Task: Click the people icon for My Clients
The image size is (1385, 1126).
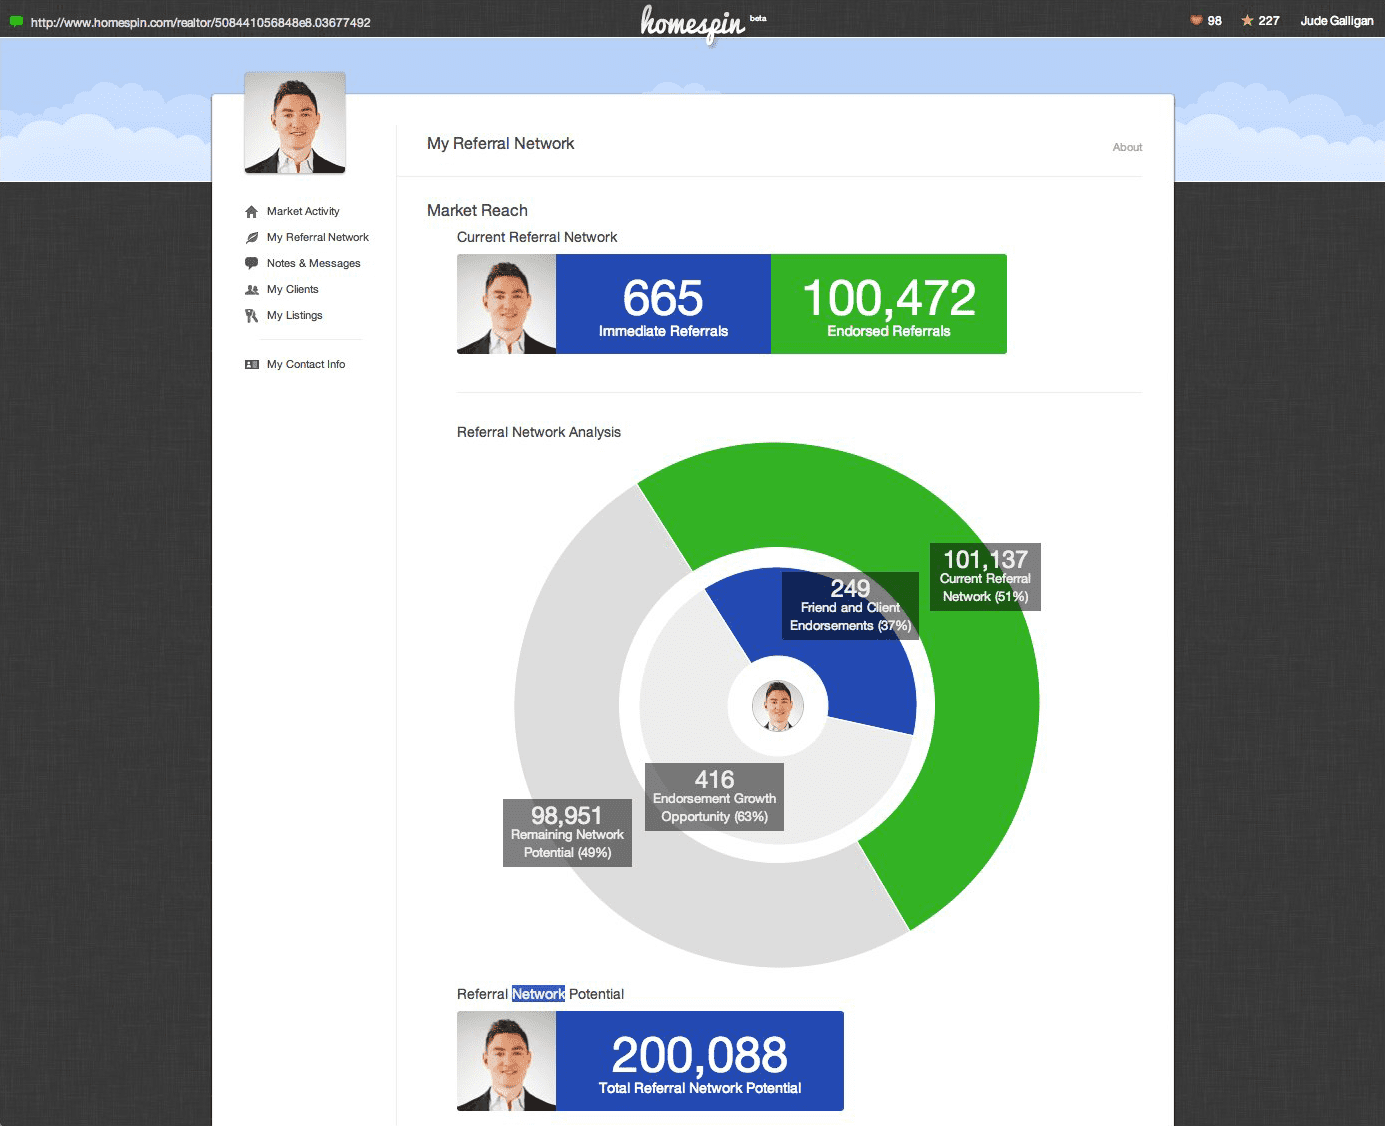Action: pyautogui.click(x=252, y=290)
